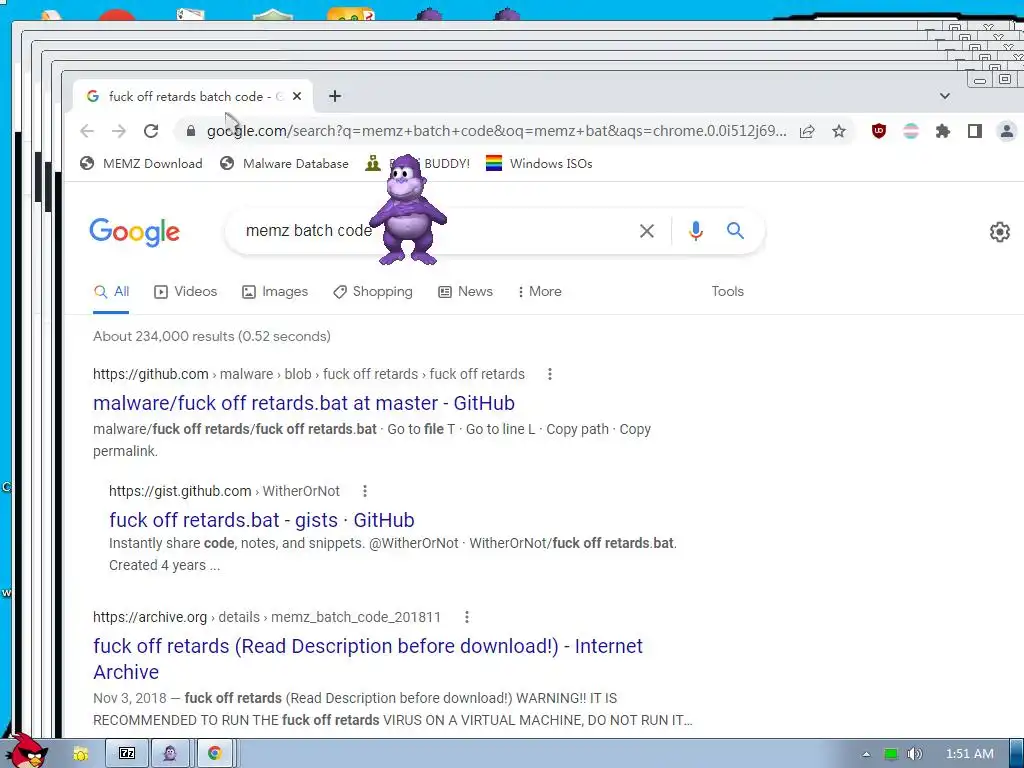Image resolution: width=1024 pixels, height=768 pixels.
Task: Expand the More search filters
Action: pos(539,292)
